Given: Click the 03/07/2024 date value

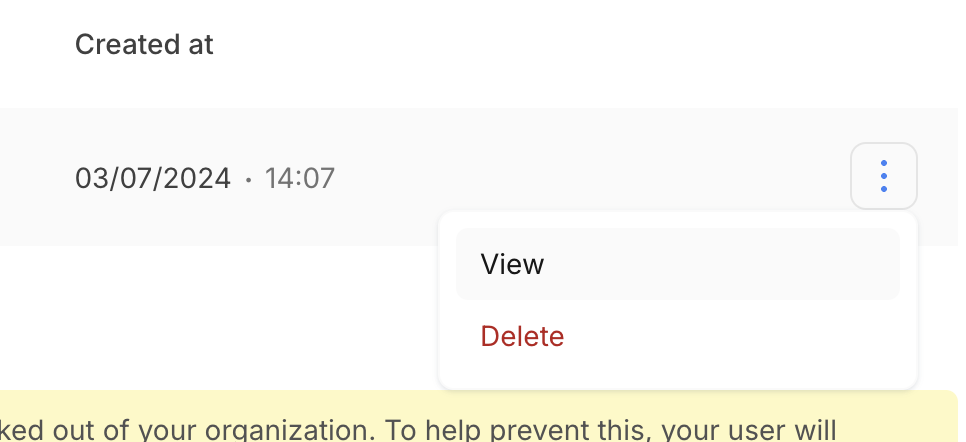Looking at the screenshot, I should point(154,179).
